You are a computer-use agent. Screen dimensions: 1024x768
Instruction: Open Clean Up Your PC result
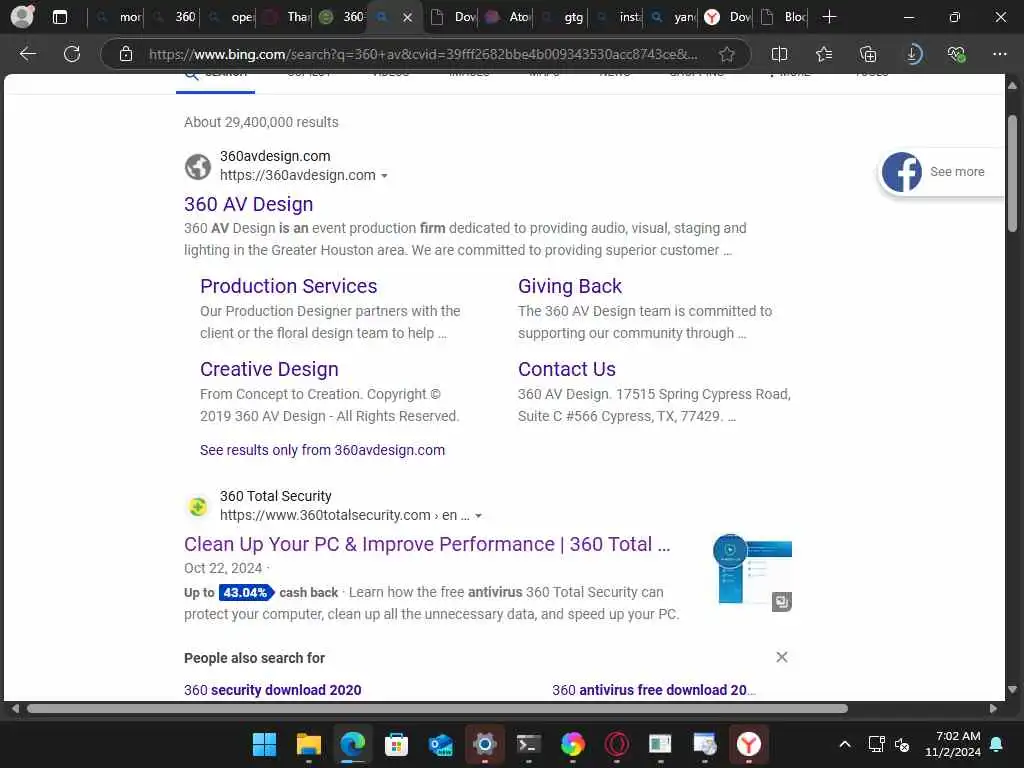427,544
